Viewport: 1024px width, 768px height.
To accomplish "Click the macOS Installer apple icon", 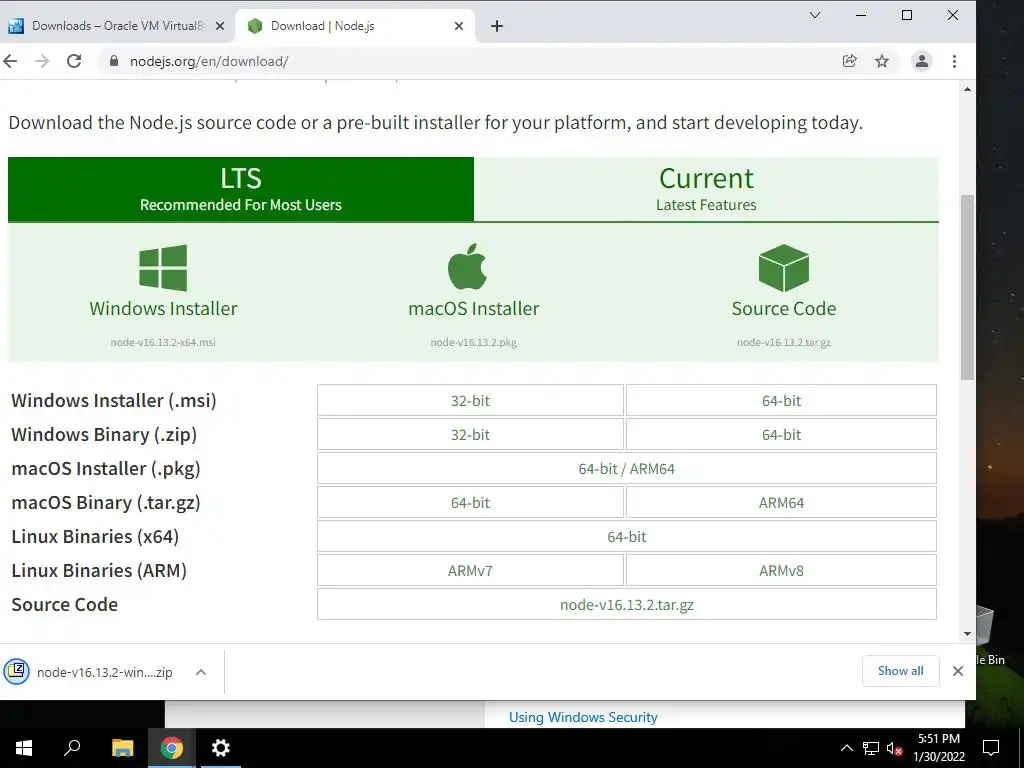I will (x=468, y=266).
